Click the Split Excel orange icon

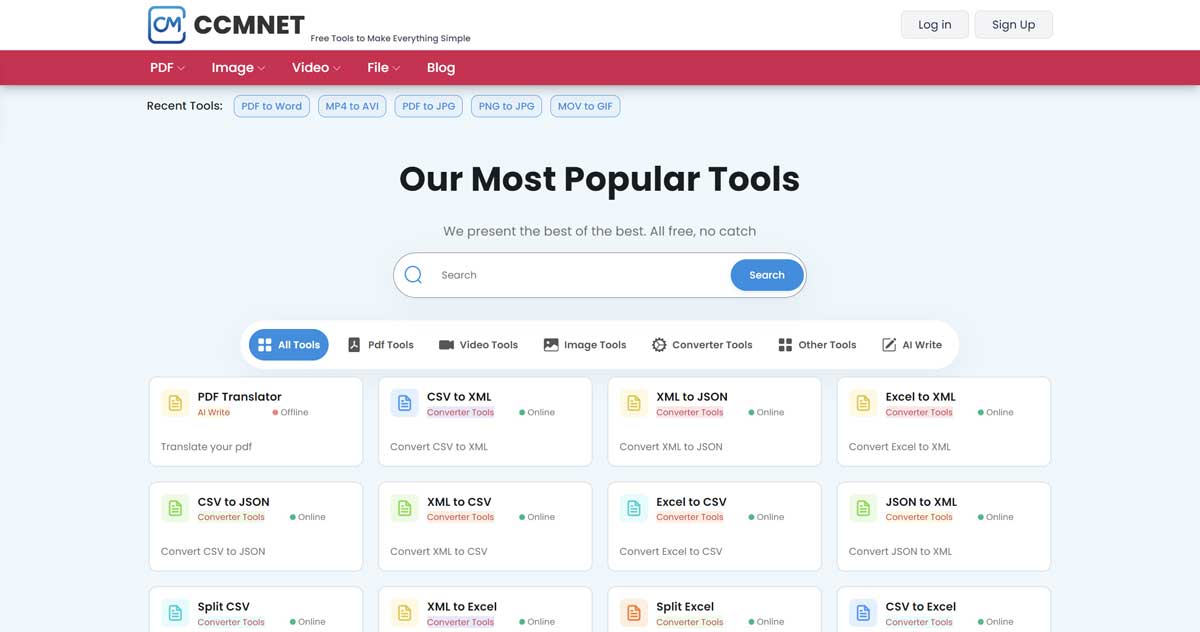pyautogui.click(x=634, y=612)
